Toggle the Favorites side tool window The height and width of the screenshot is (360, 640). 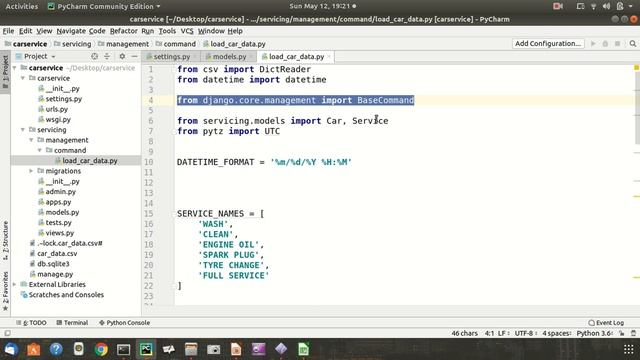(x=5, y=291)
